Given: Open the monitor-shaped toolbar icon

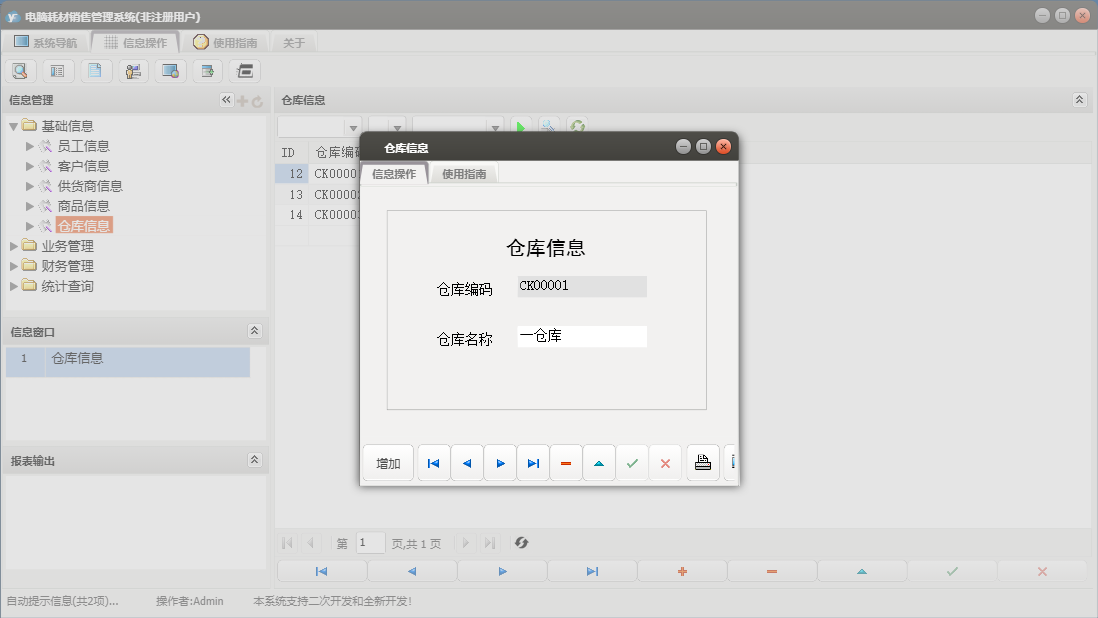Looking at the screenshot, I should click(169, 70).
